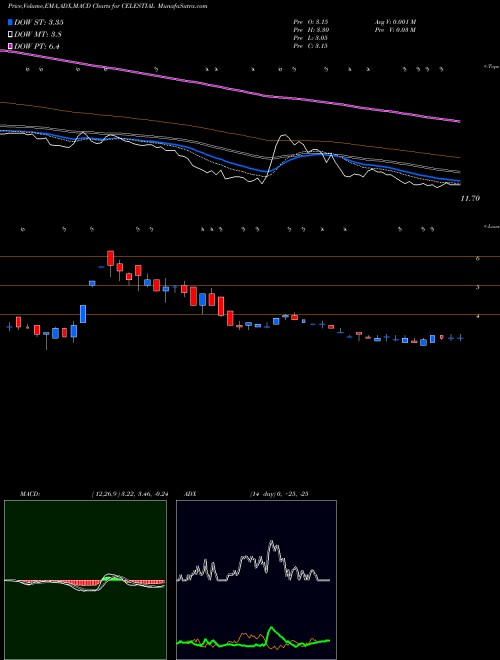Click the price axis label 4
The image size is (500, 660).
[x=478, y=317]
